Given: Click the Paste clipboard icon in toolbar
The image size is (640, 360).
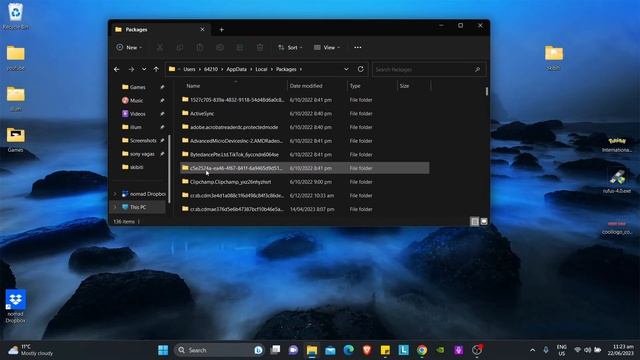Looking at the screenshot, I should click(200, 48).
